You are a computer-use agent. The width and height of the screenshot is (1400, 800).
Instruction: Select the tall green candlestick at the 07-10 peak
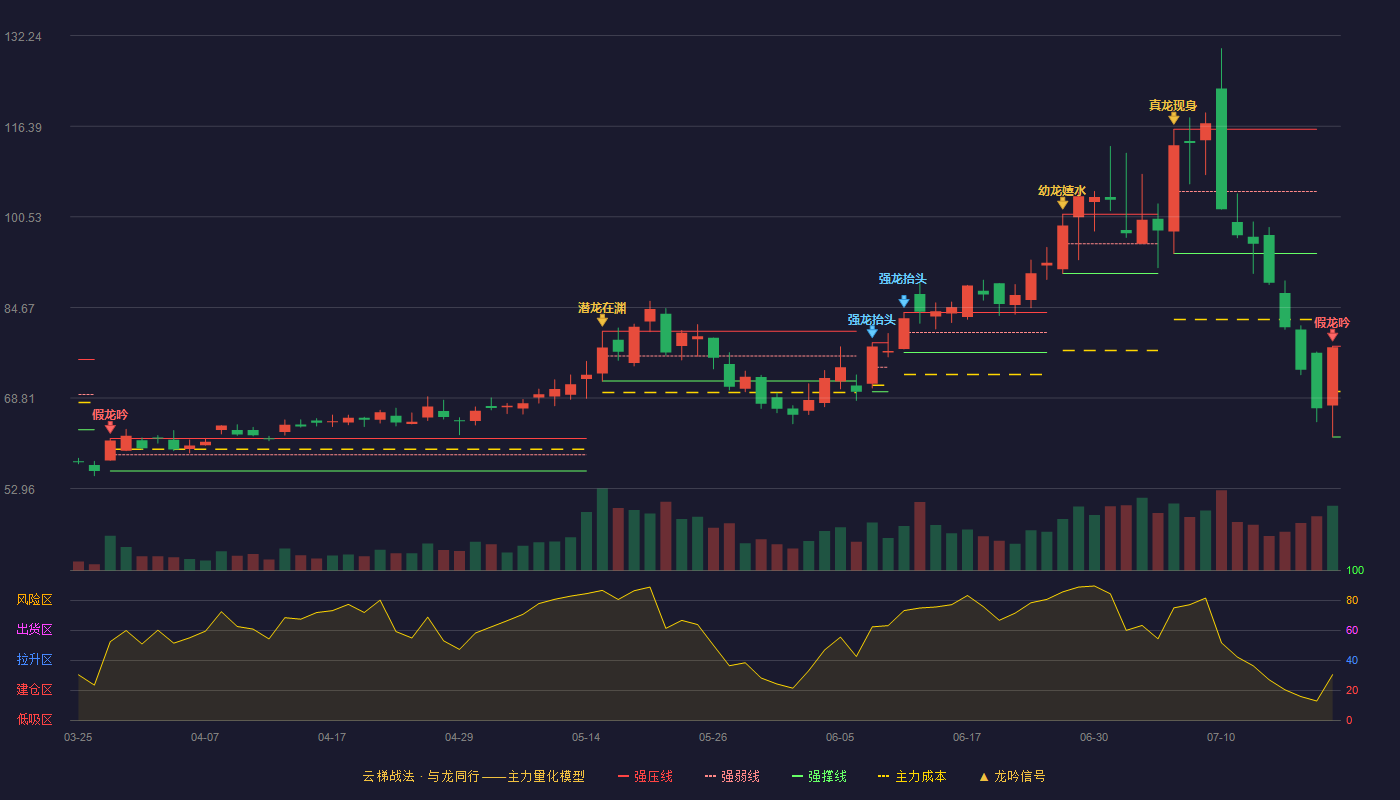click(1221, 149)
